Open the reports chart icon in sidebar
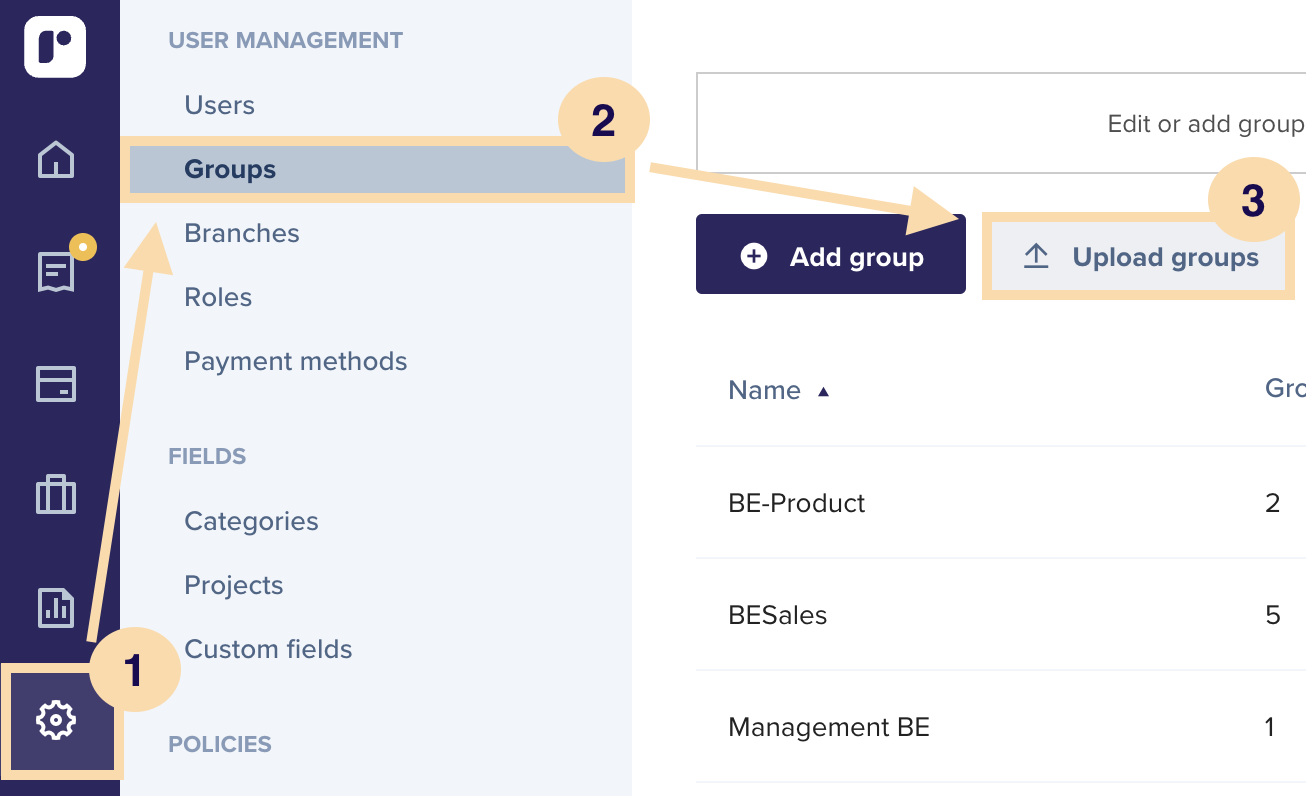 (56, 606)
